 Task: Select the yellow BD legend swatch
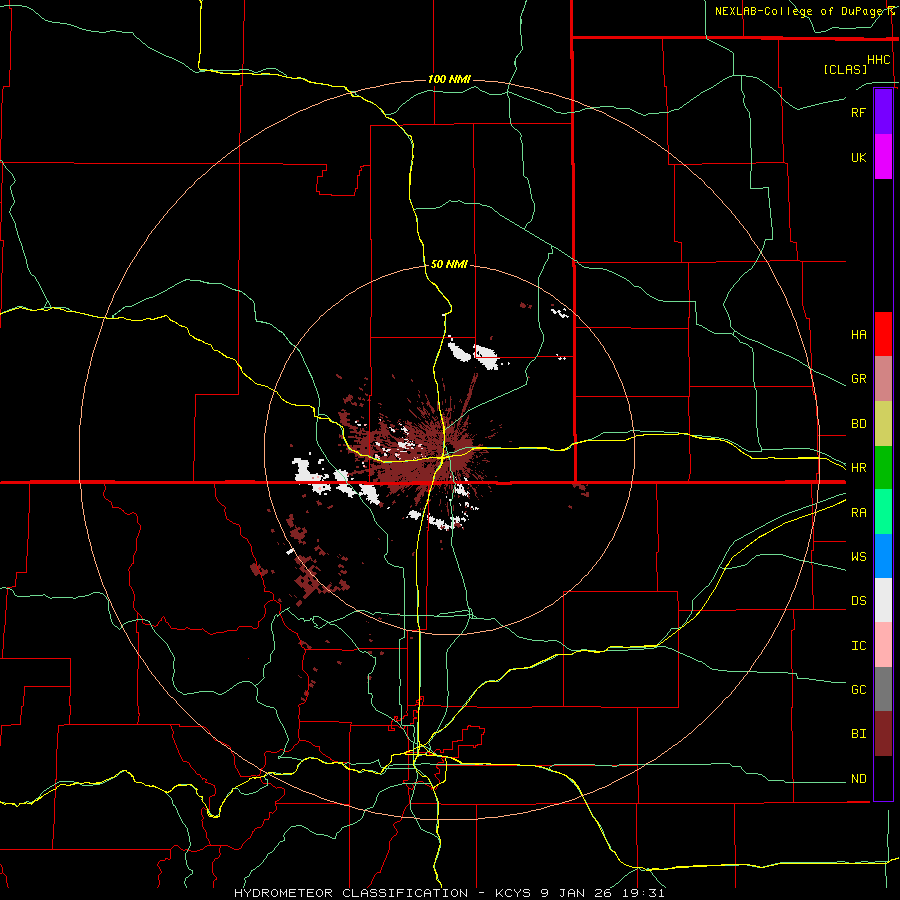point(883,424)
